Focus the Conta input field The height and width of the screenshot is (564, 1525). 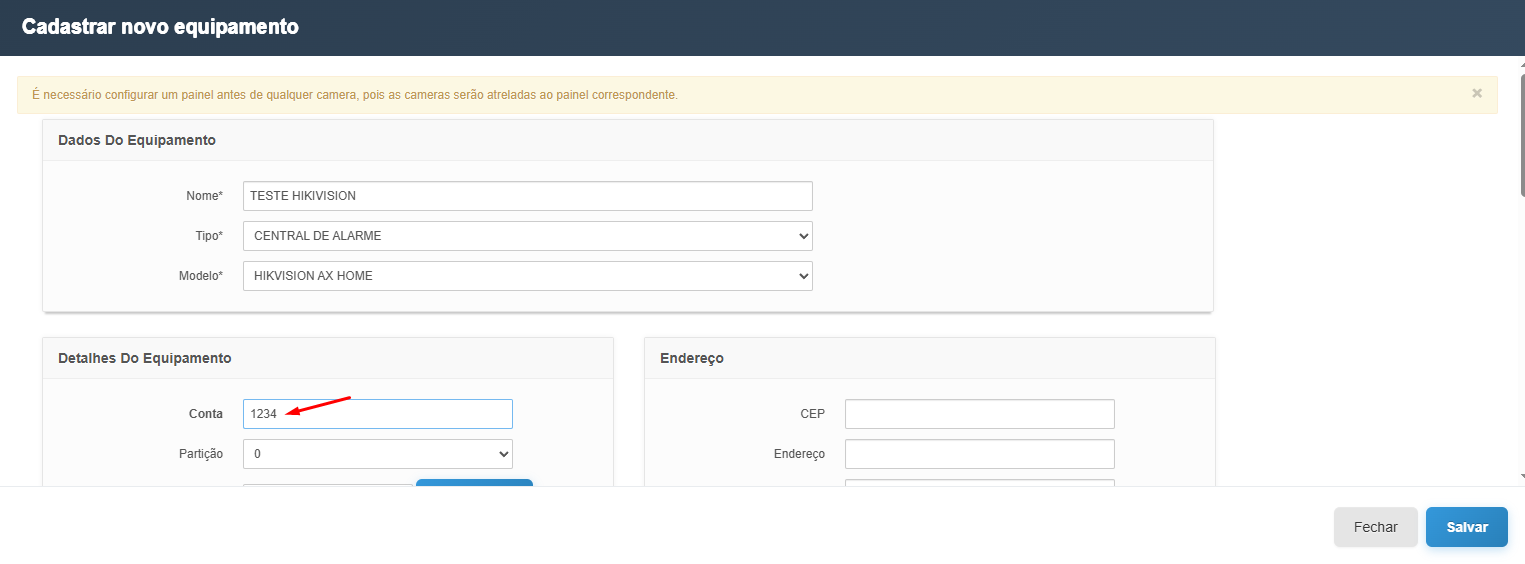(x=377, y=414)
